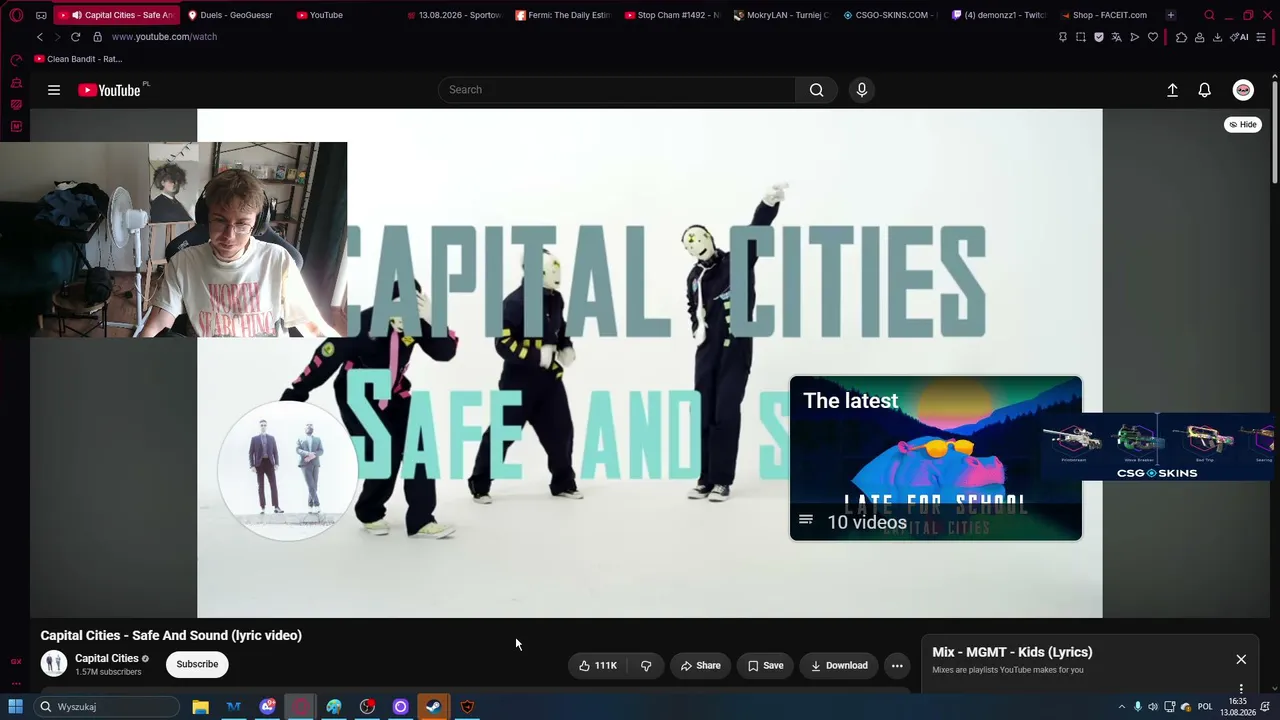Screen dimensions: 1280x720
Task: Click the magnifier search button on YouTube
Action: coord(817,90)
